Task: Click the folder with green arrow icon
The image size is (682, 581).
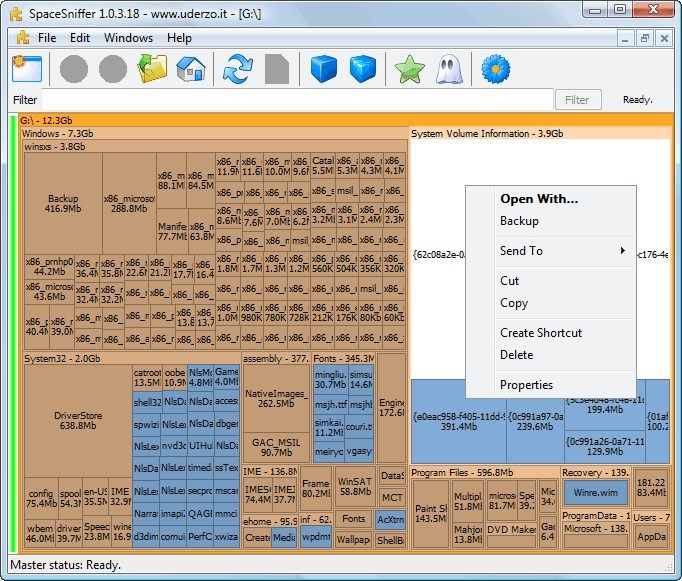Action: coord(152,69)
